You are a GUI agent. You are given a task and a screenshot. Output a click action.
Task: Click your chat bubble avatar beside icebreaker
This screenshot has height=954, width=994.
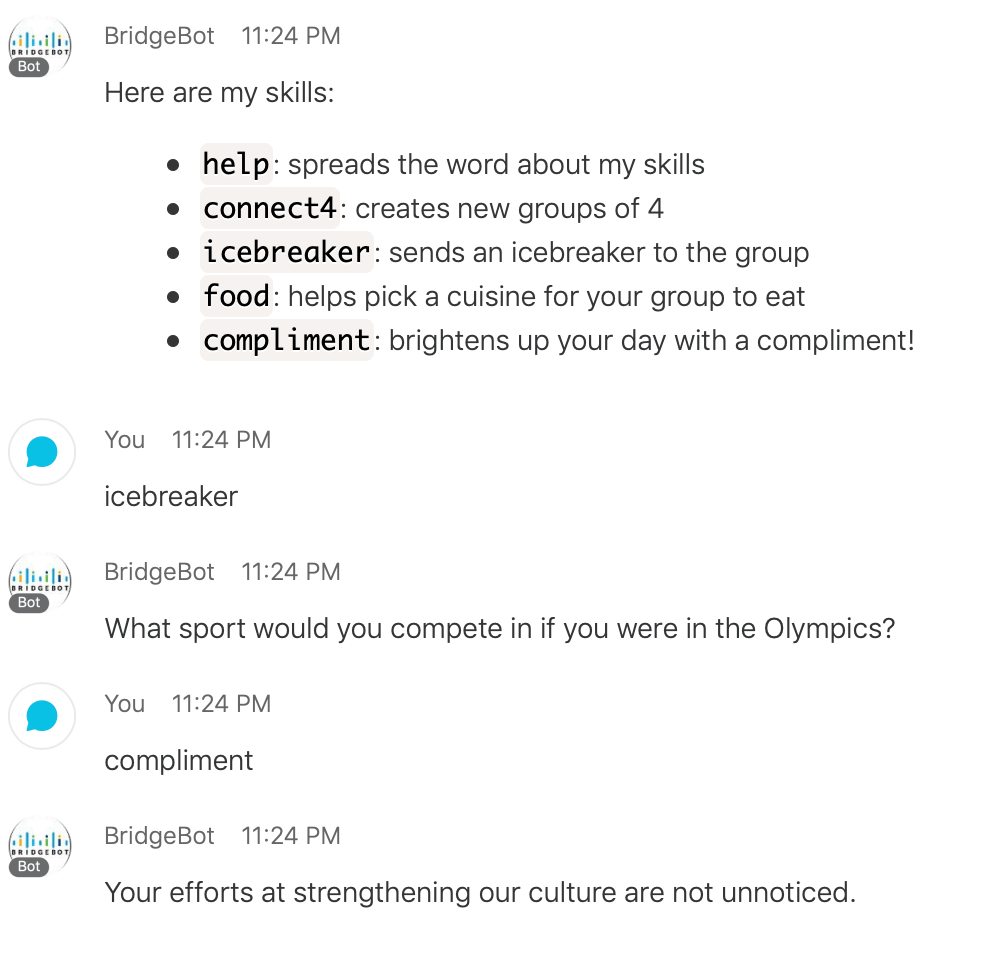(42, 452)
